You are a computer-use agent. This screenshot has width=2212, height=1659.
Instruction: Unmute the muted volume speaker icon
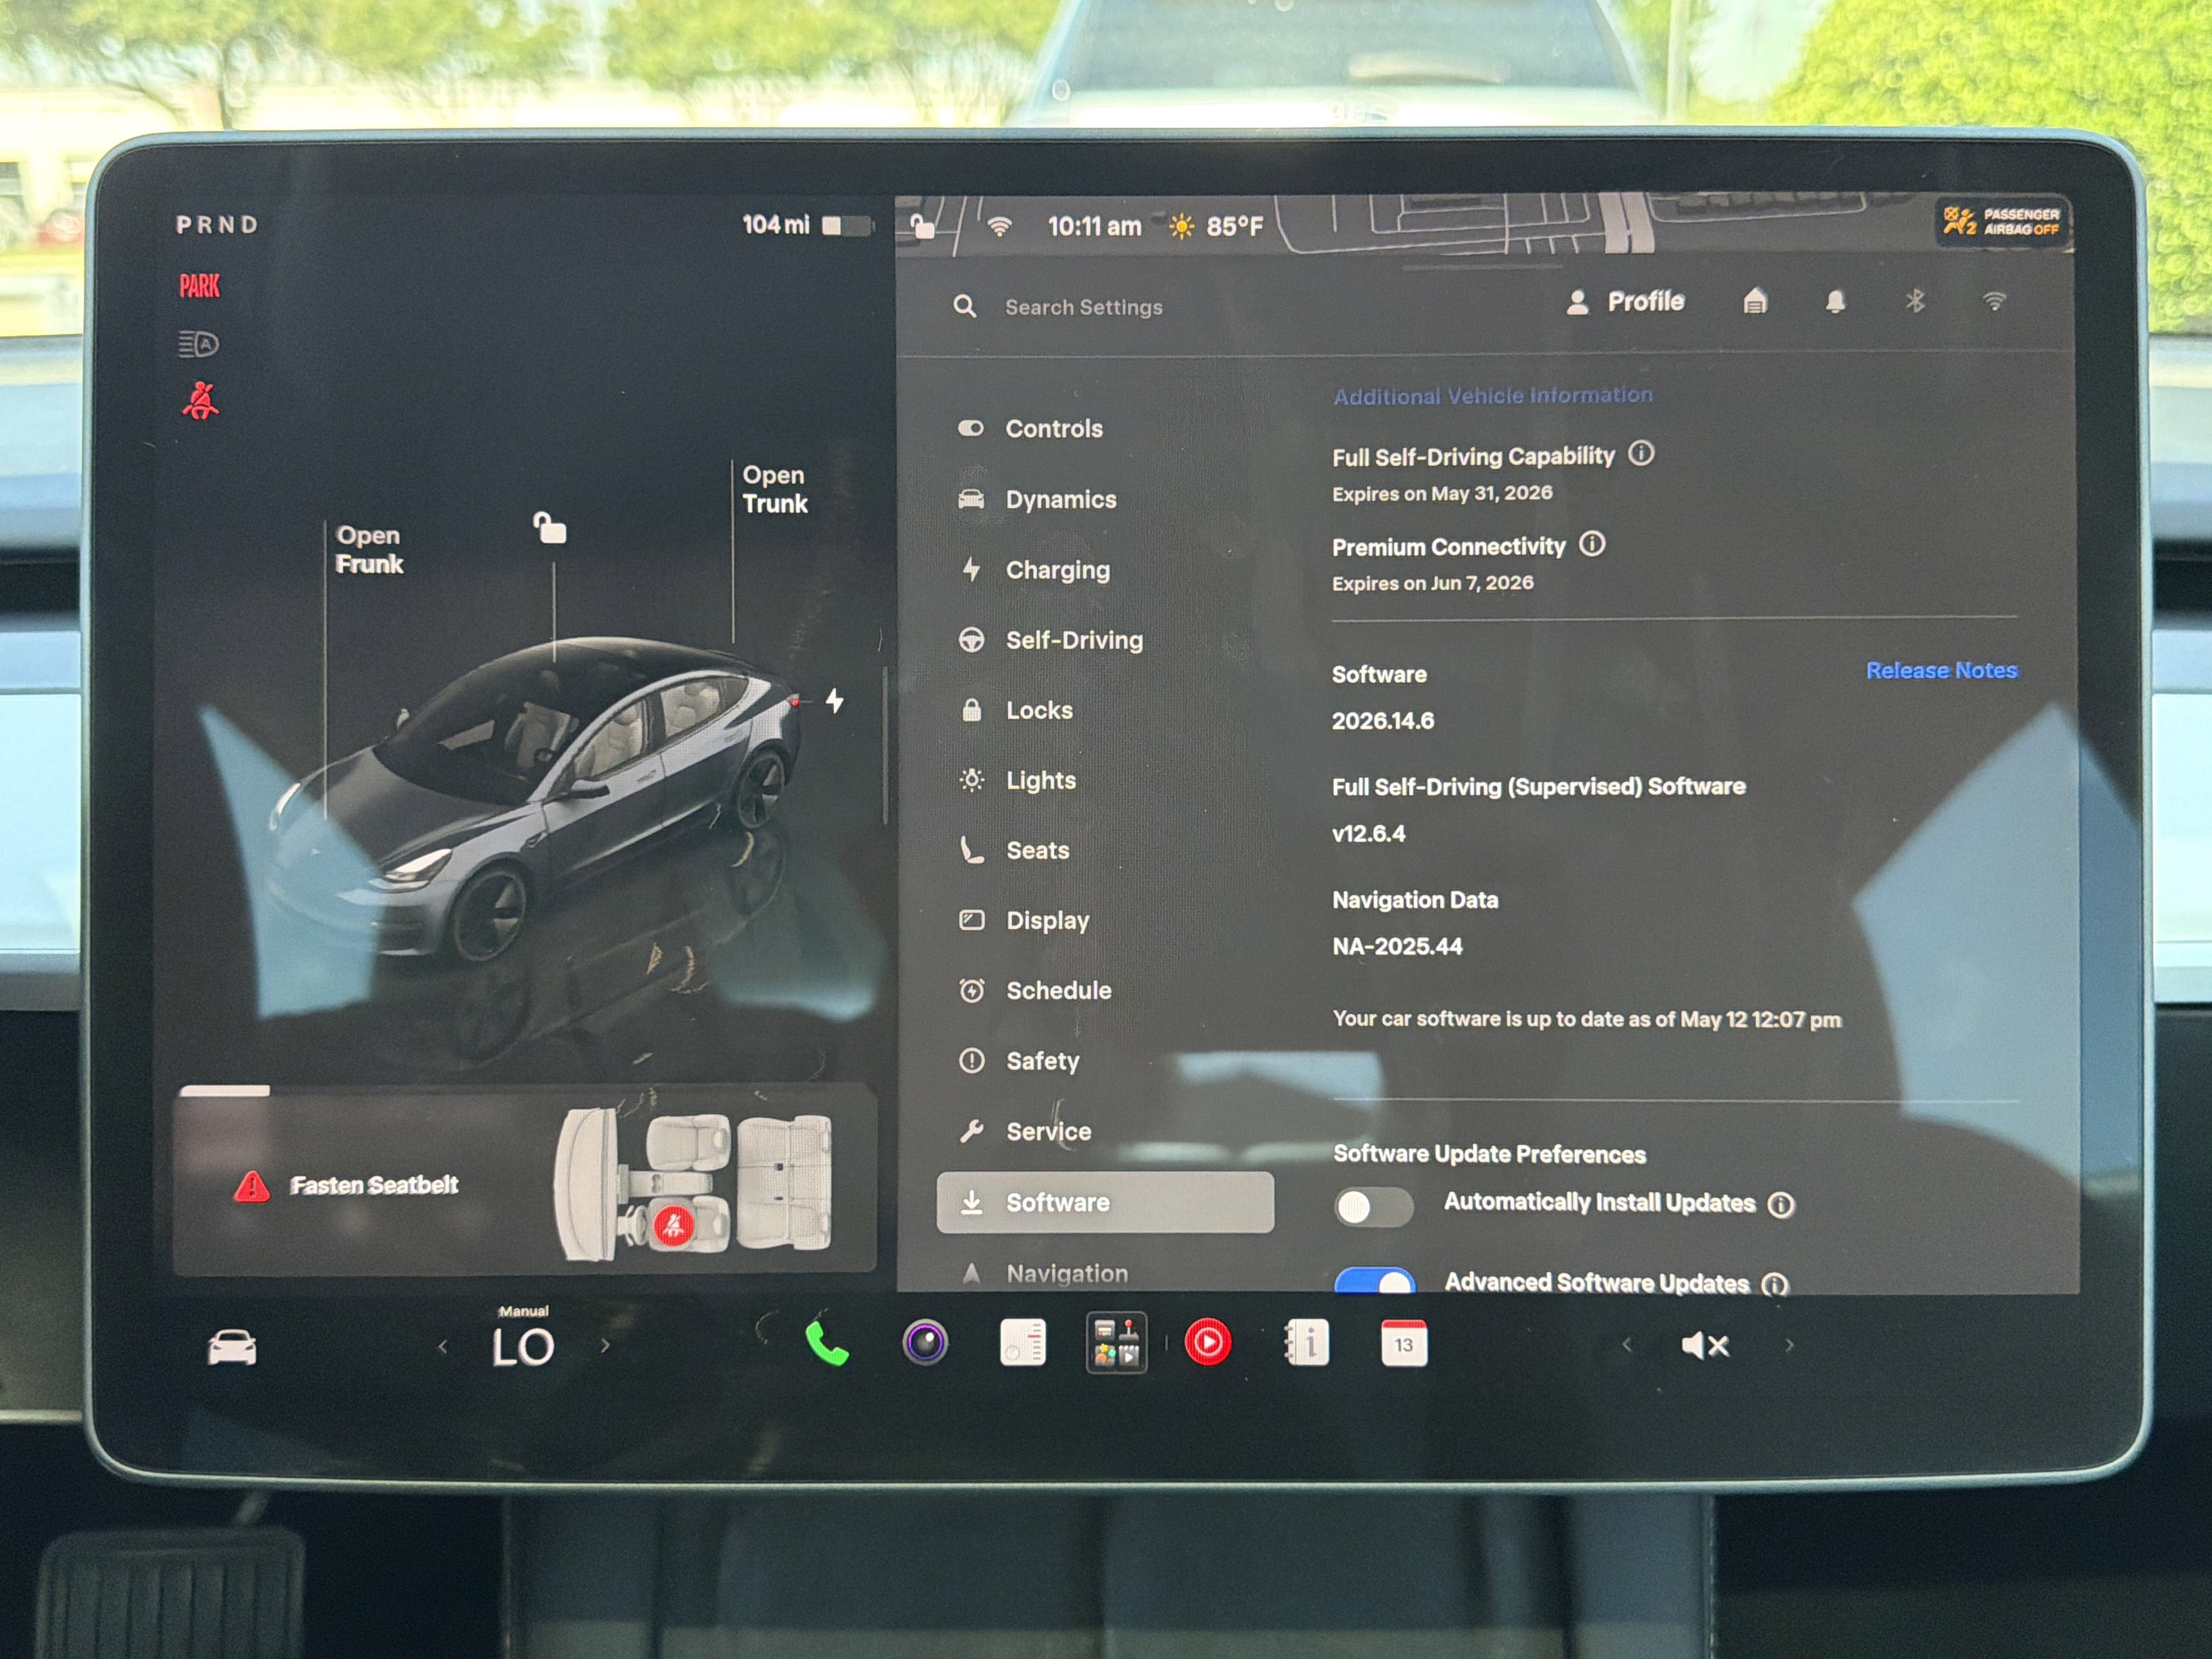pyautogui.click(x=1705, y=1346)
